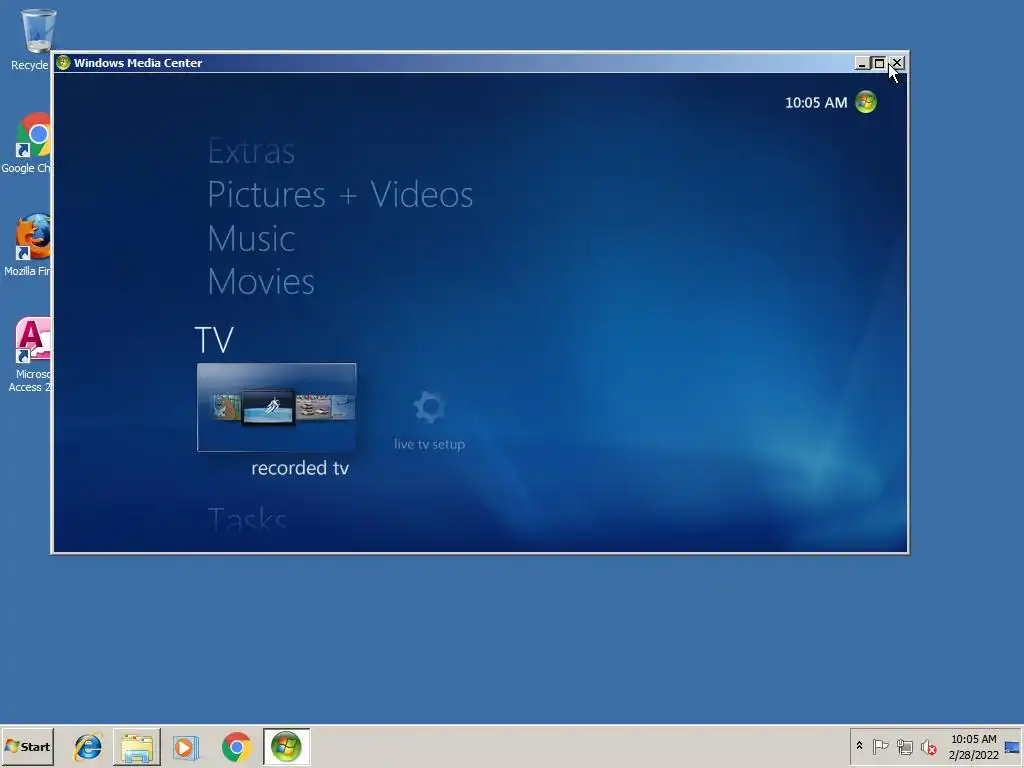The width and height of the screenshot is (1024, 768).
Task: Click Show desktop button
Action: tap(1012, 746)
